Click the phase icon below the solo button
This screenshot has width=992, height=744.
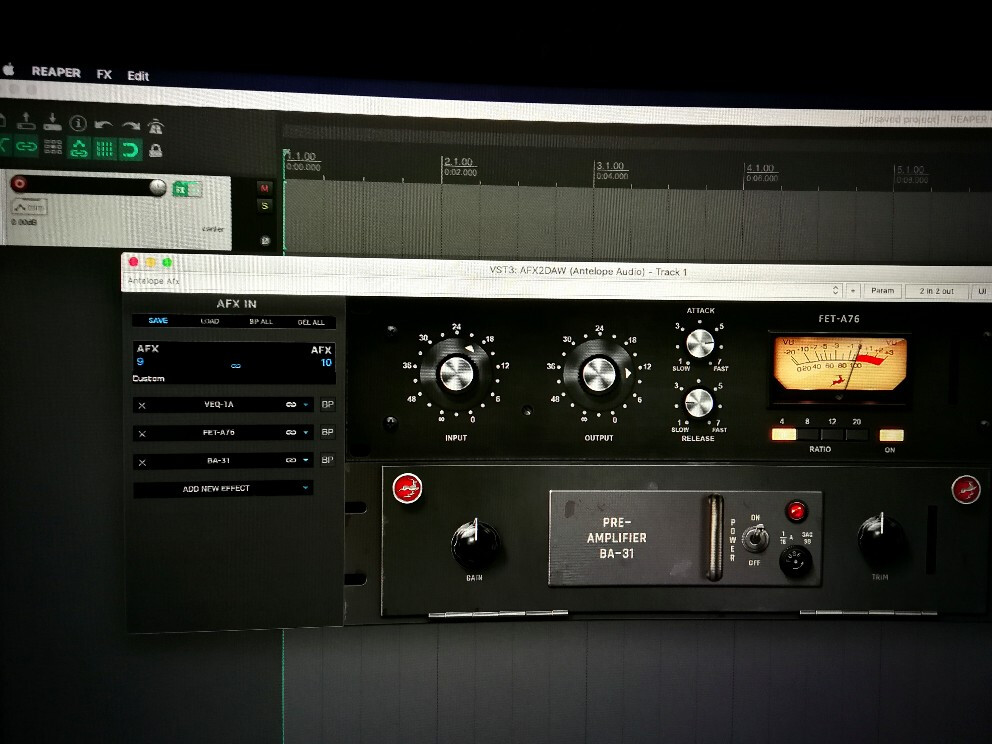266,240
